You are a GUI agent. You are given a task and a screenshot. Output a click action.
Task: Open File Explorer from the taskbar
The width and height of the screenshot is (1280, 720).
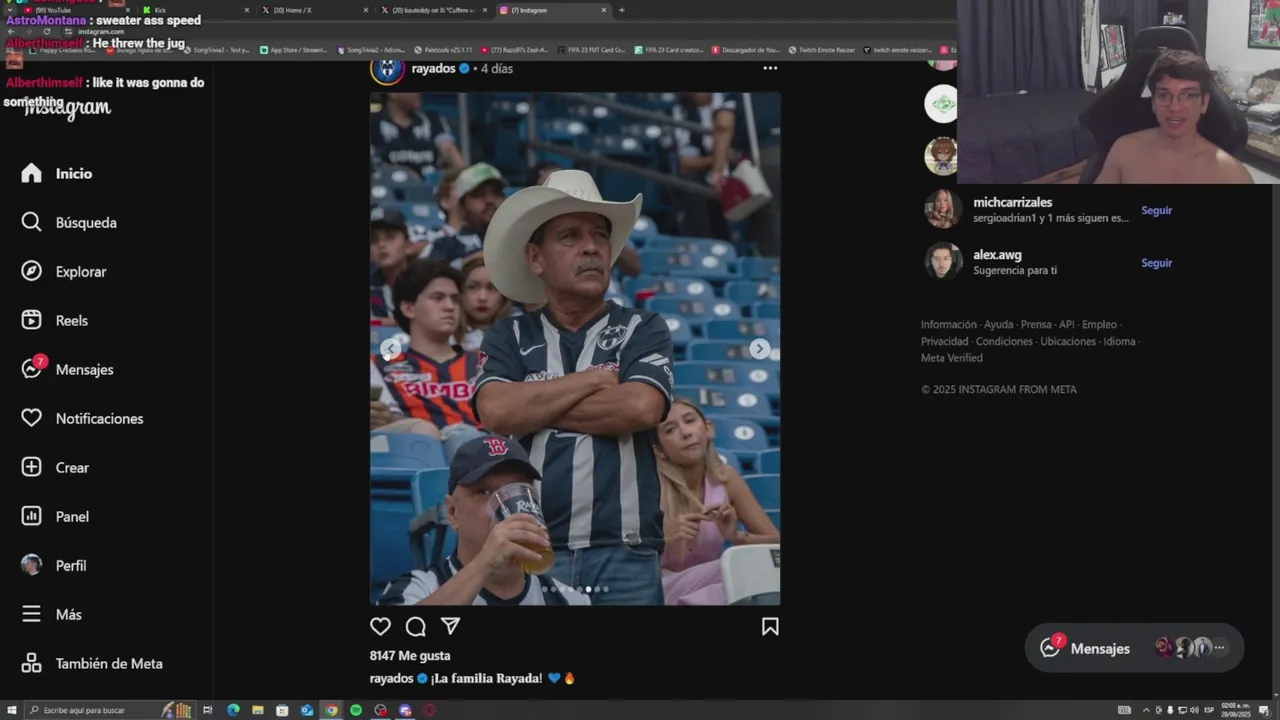(258, 710)
